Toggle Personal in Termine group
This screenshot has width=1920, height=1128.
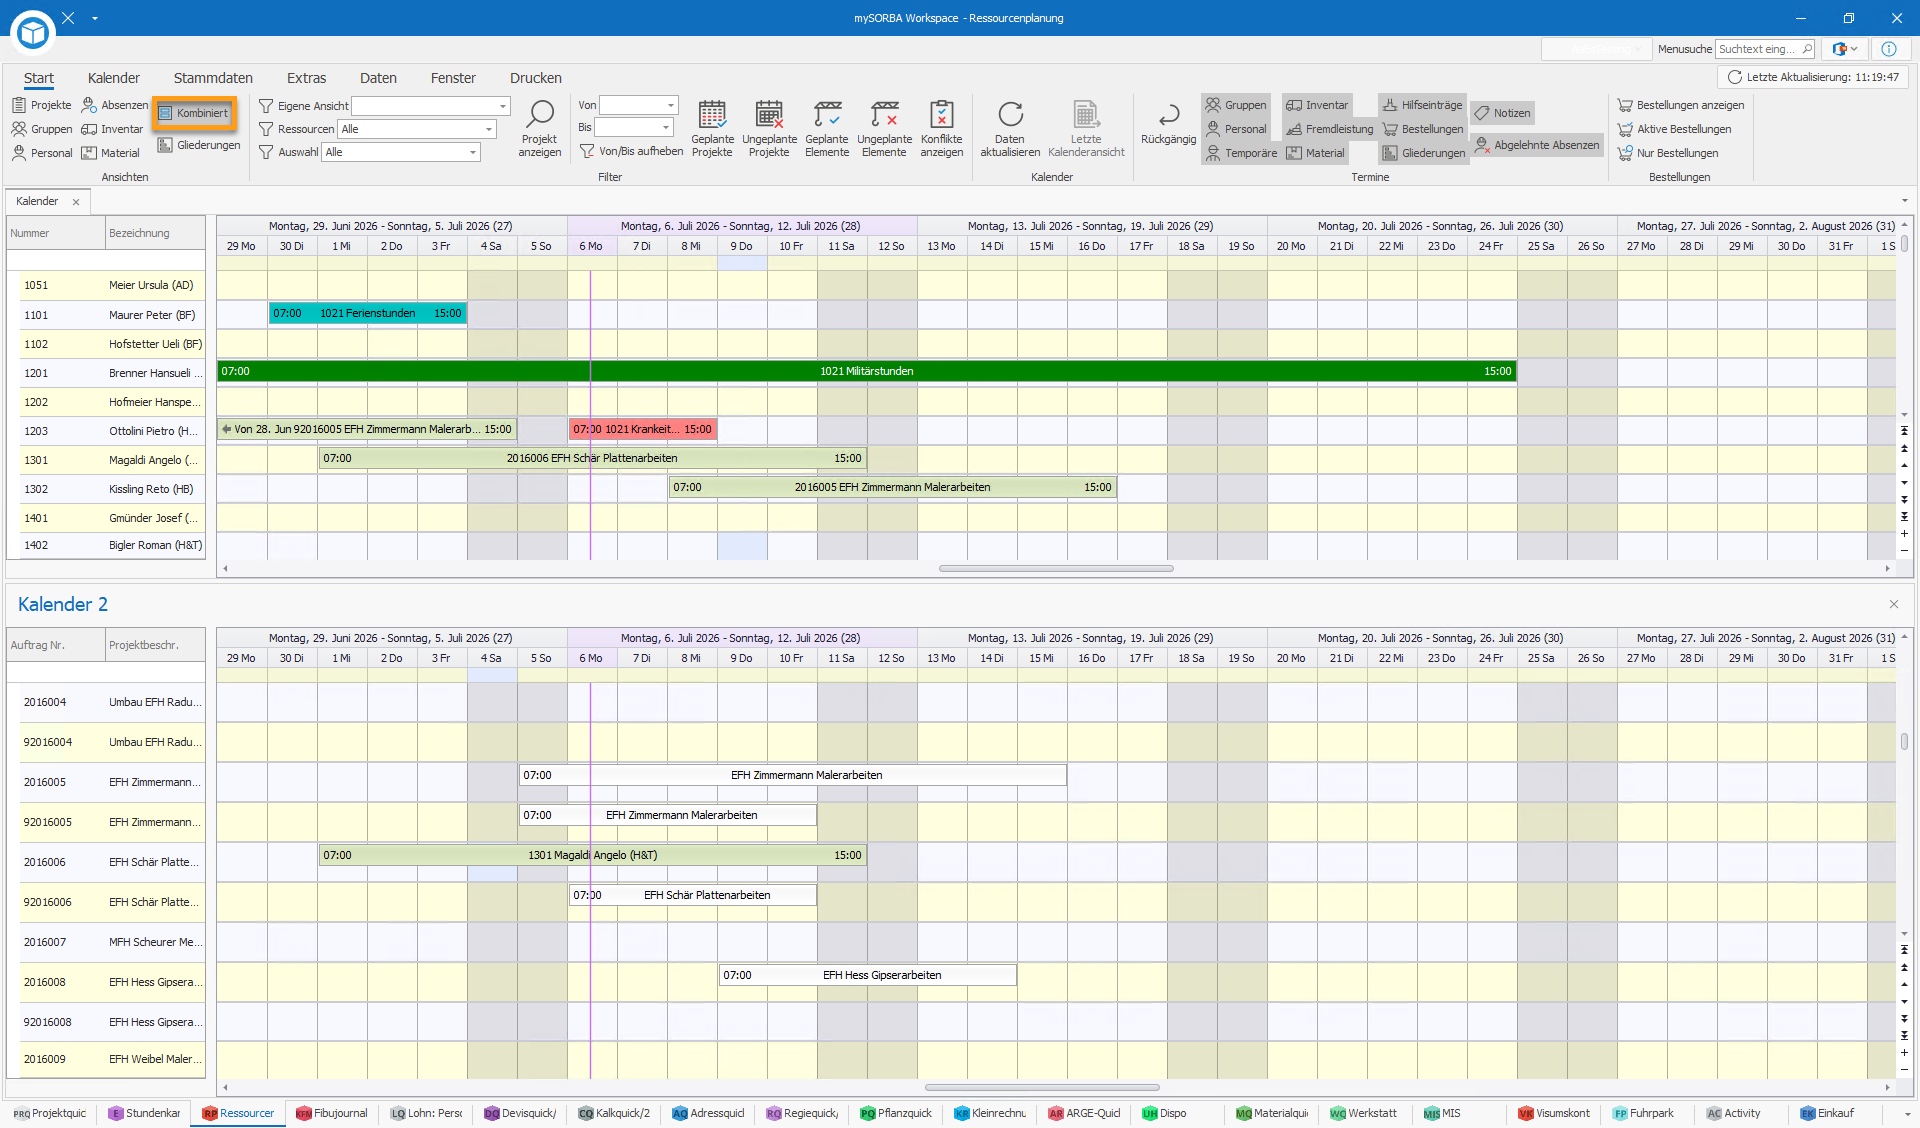point(1236,129)
